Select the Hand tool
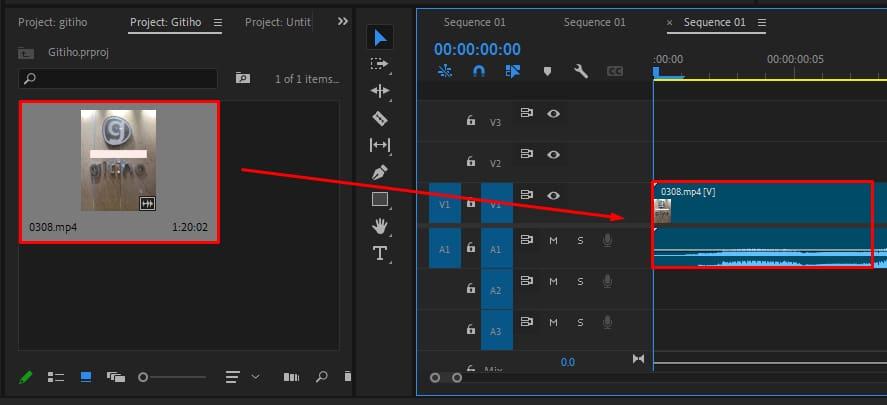Screen dimensions: 887x405 tap(380, 226)
